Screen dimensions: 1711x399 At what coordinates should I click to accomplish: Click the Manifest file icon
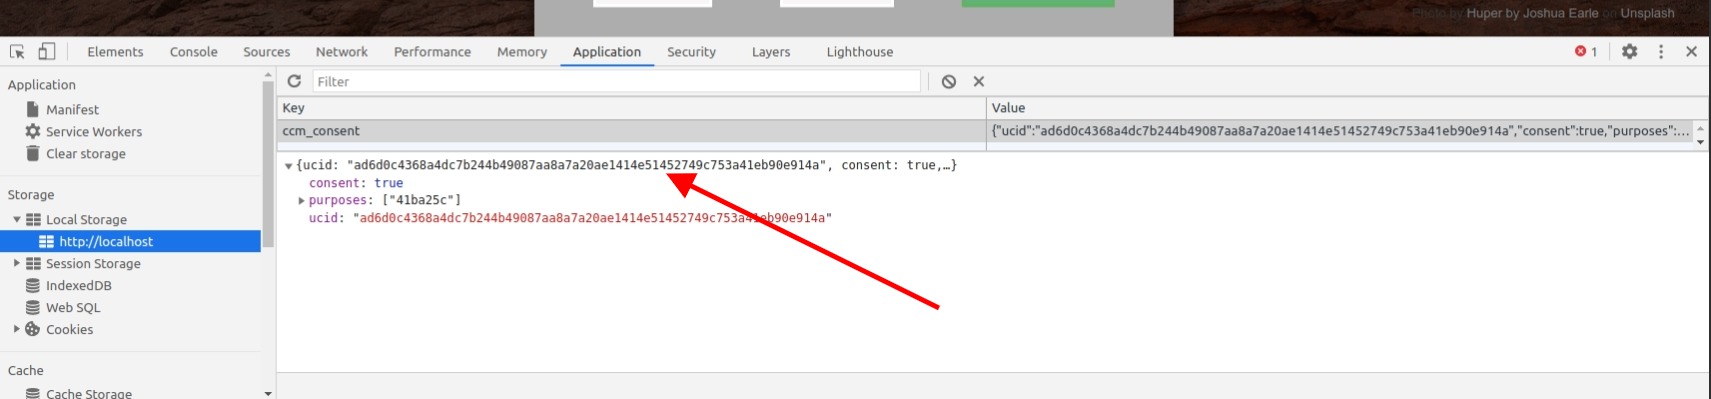coord(33,109)
